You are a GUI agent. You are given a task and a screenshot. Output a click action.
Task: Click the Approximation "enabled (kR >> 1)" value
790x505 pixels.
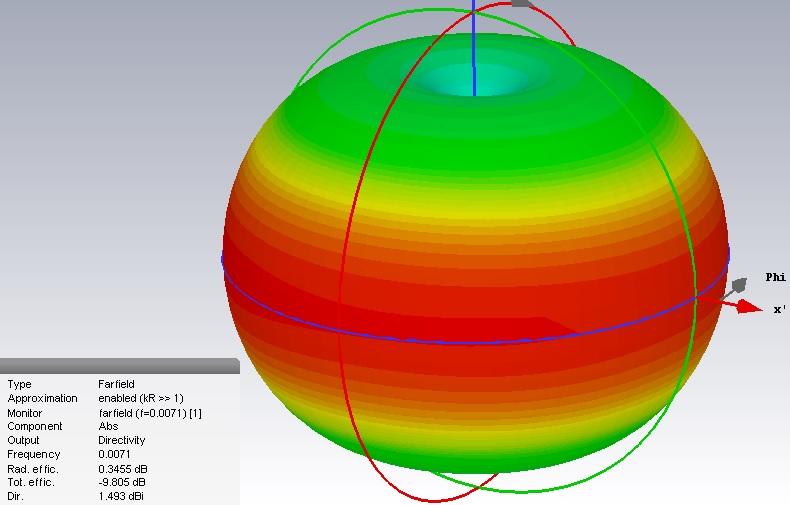pos(140,398)
